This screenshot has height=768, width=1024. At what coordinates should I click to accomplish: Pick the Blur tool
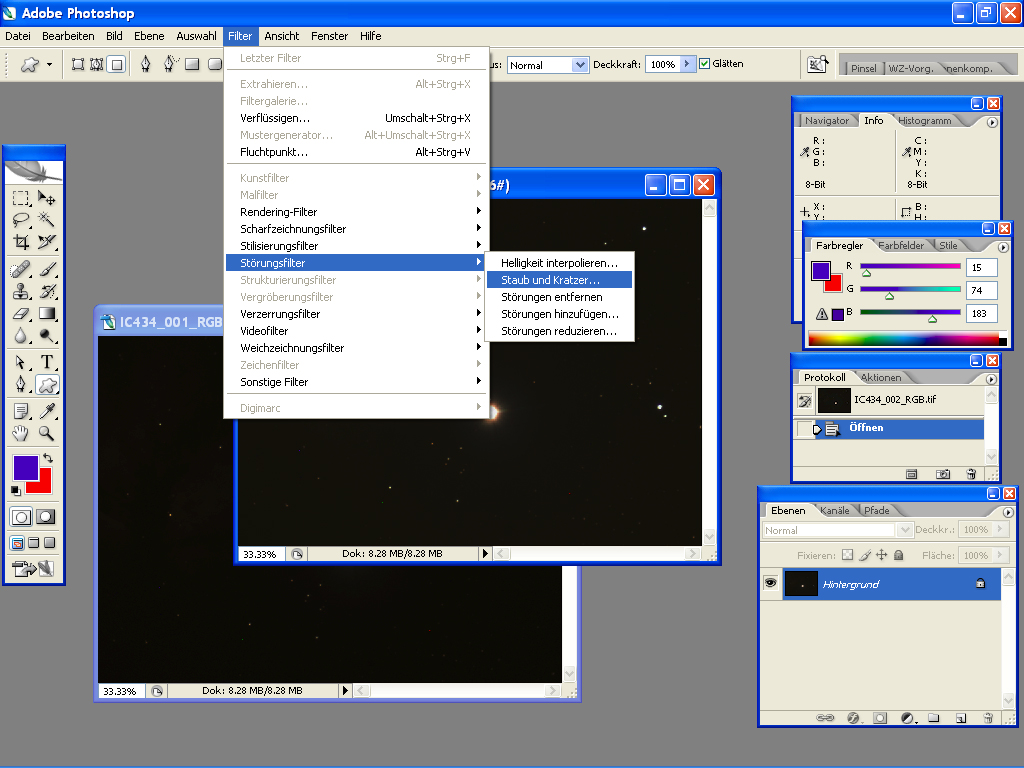21,336
